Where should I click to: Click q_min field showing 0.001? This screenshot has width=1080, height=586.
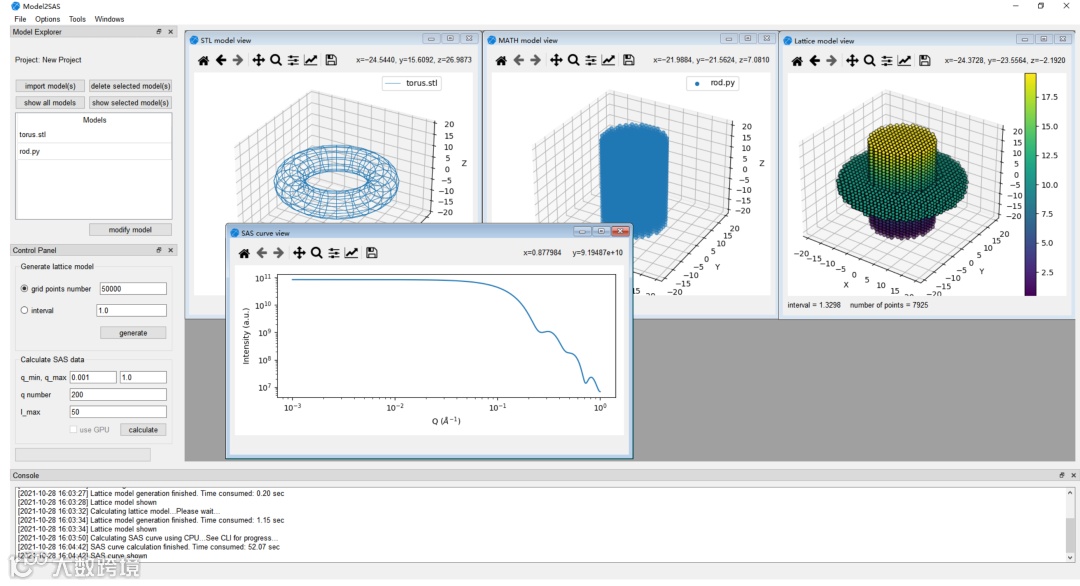pyautogui.click(x=93, y=377)
